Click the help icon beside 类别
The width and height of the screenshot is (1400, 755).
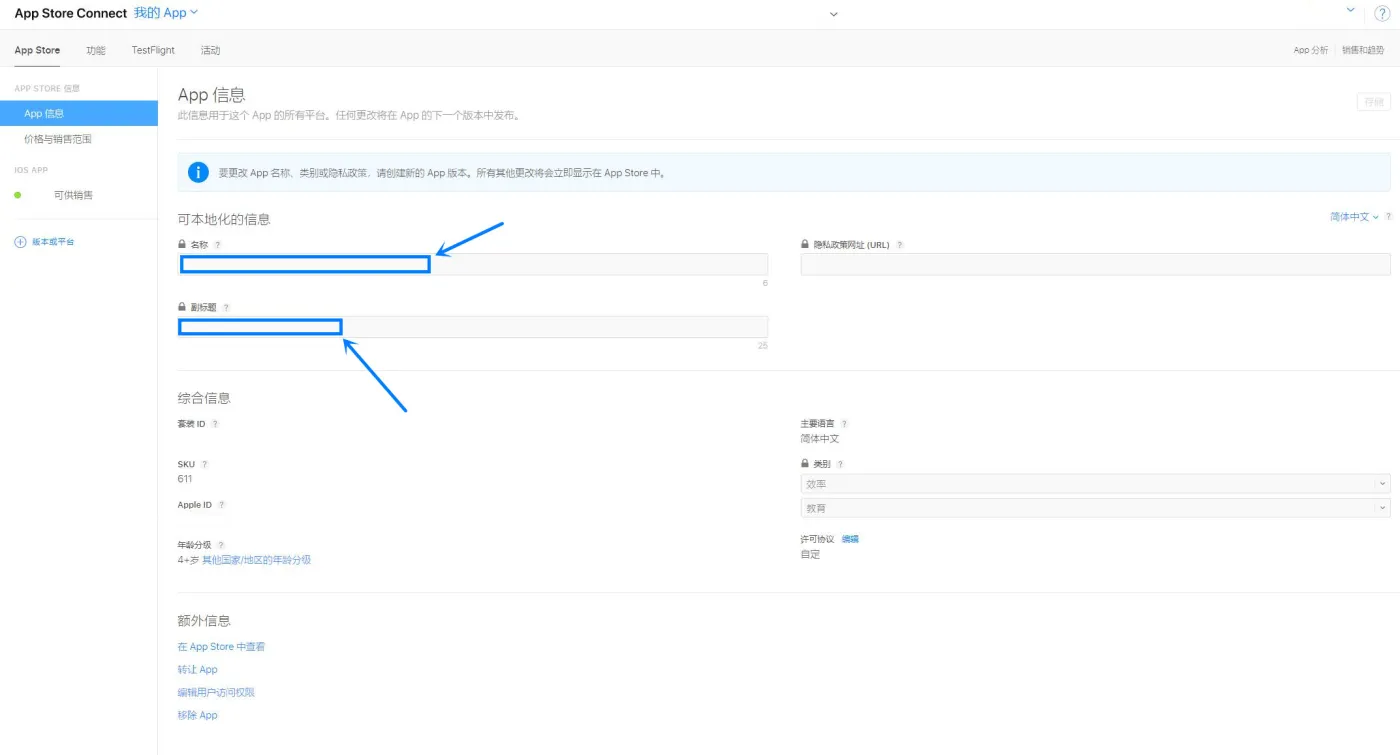coord(840,464)
